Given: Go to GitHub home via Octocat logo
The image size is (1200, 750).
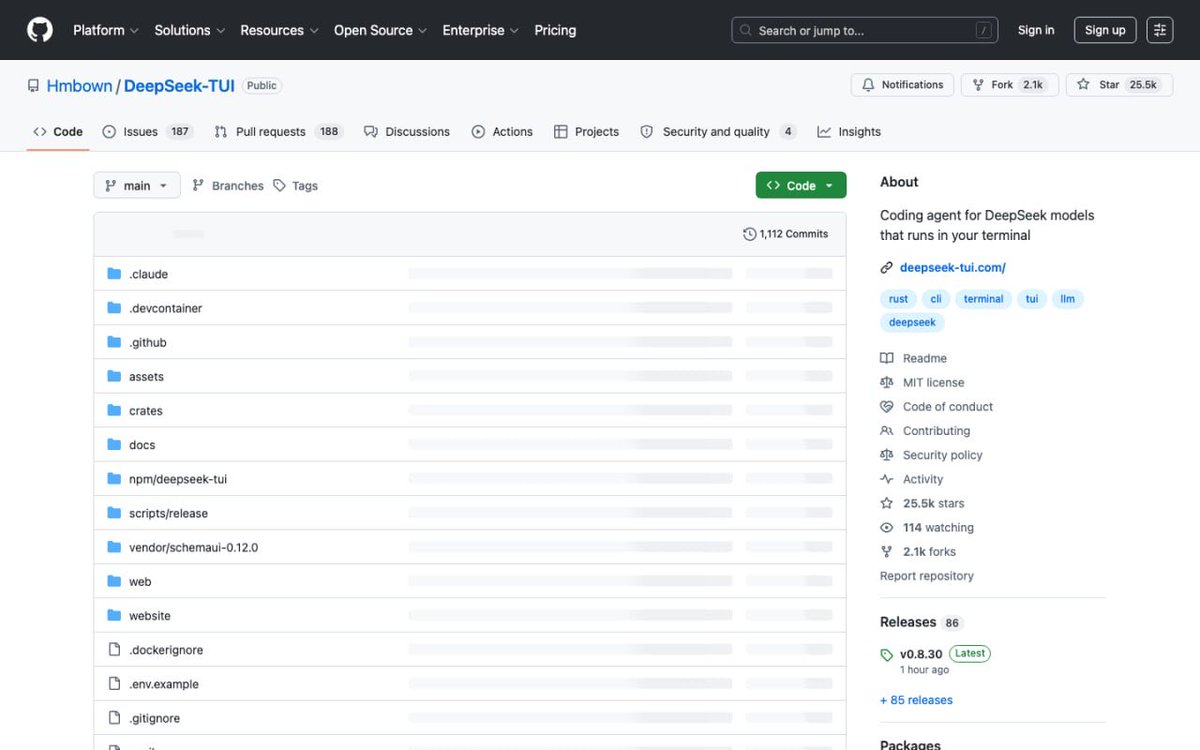Looking at the screenshot, I should (40, 30).
